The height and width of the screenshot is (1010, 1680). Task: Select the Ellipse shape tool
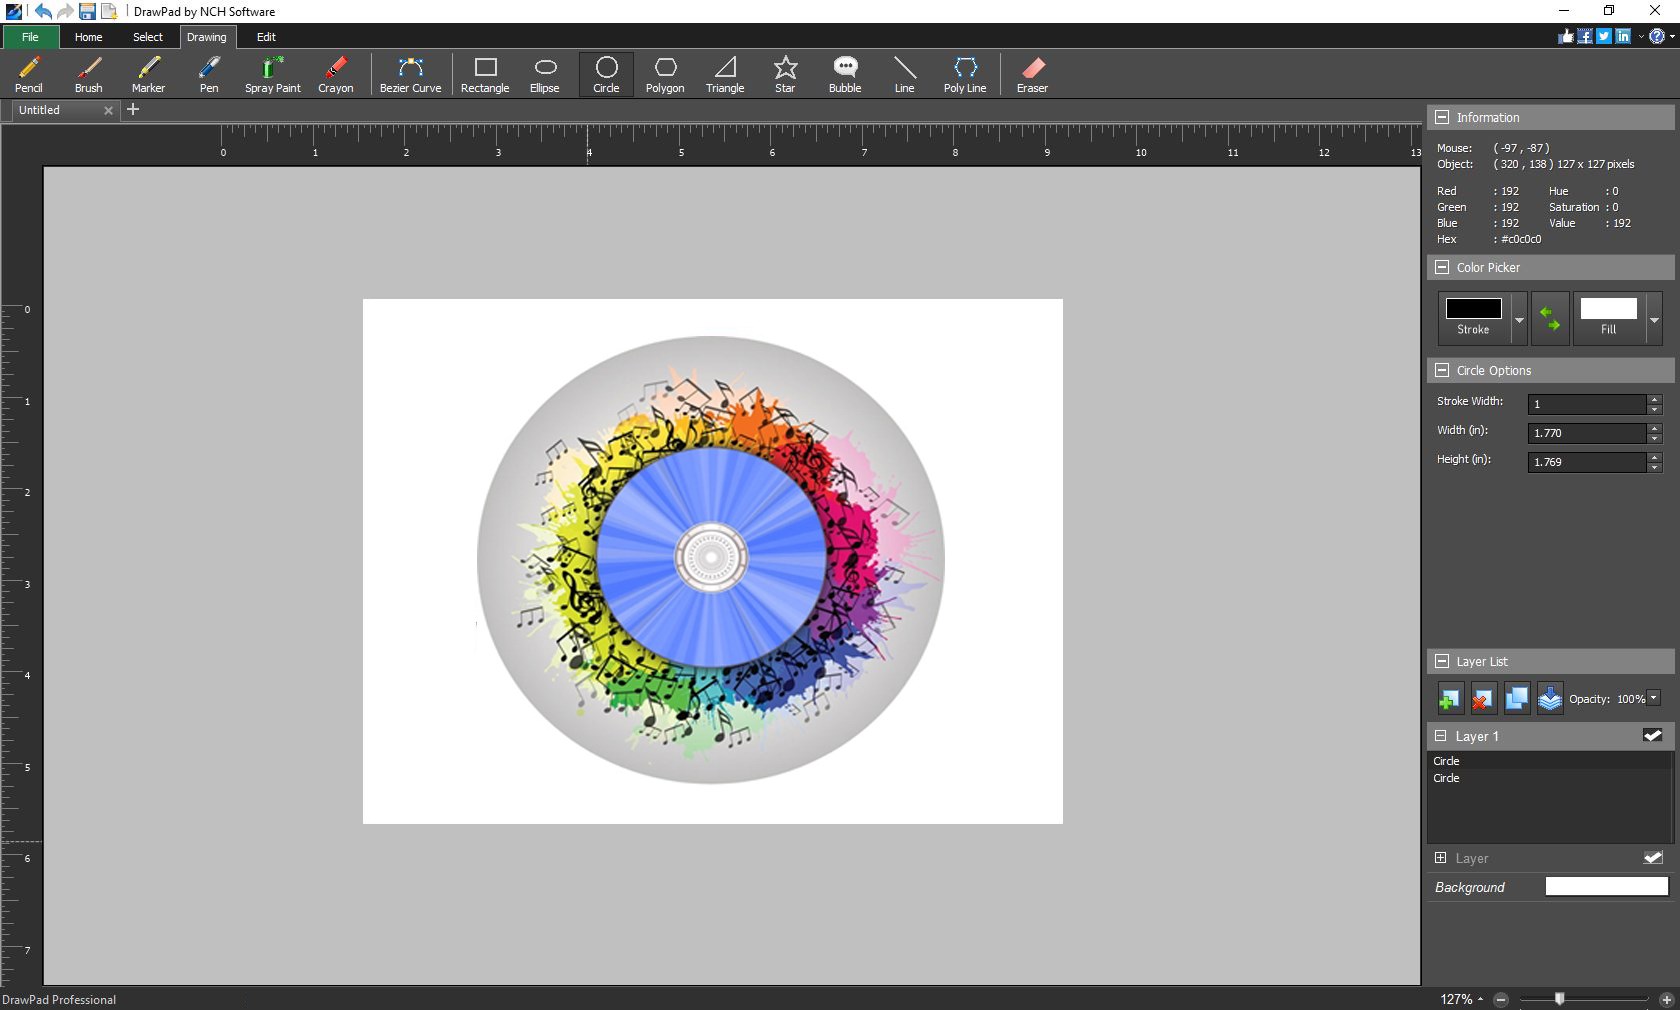coord(545,75)
